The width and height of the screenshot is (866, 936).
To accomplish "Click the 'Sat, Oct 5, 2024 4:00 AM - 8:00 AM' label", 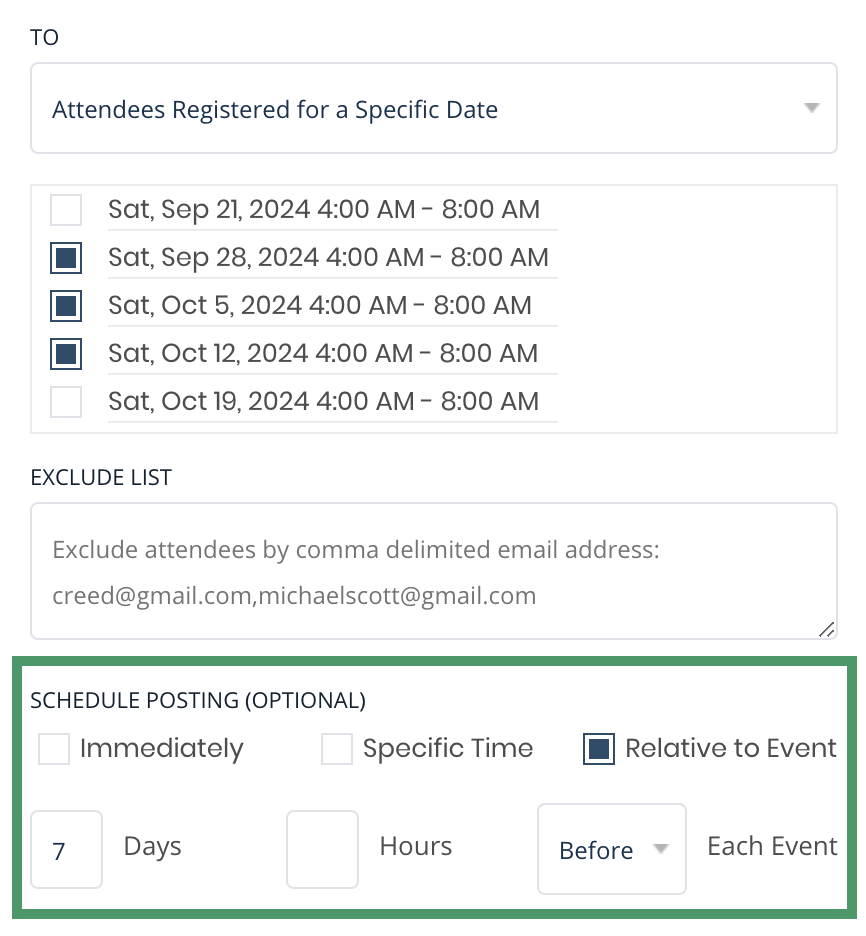I will tap(320, 306).
